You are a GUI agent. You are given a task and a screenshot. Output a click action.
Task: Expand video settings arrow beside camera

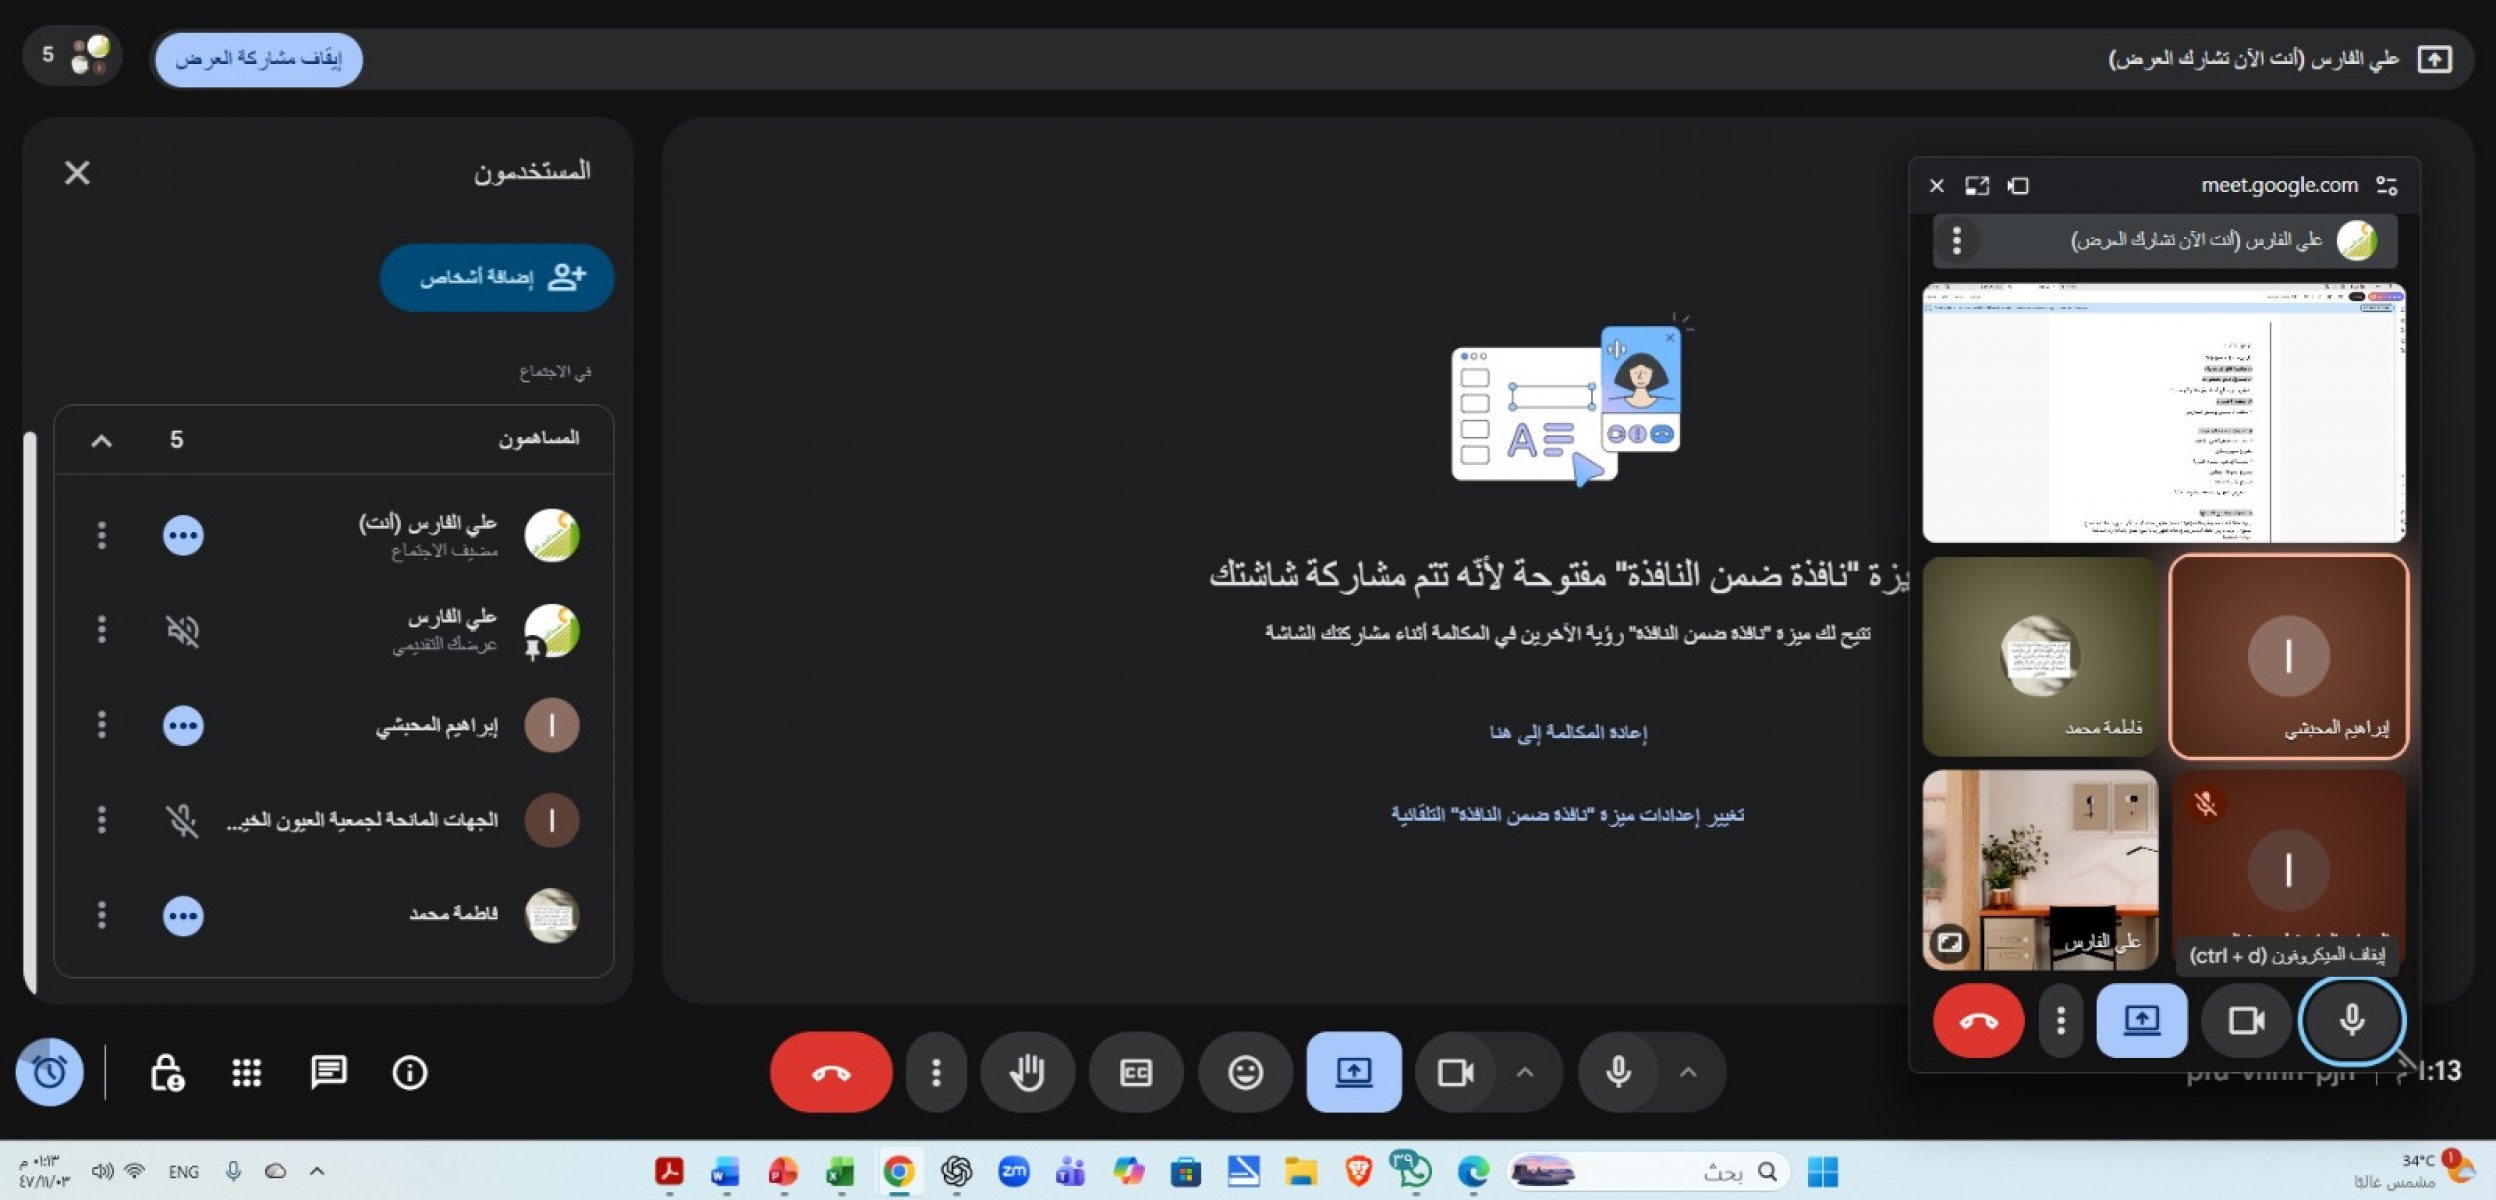click(1524, 1073)
